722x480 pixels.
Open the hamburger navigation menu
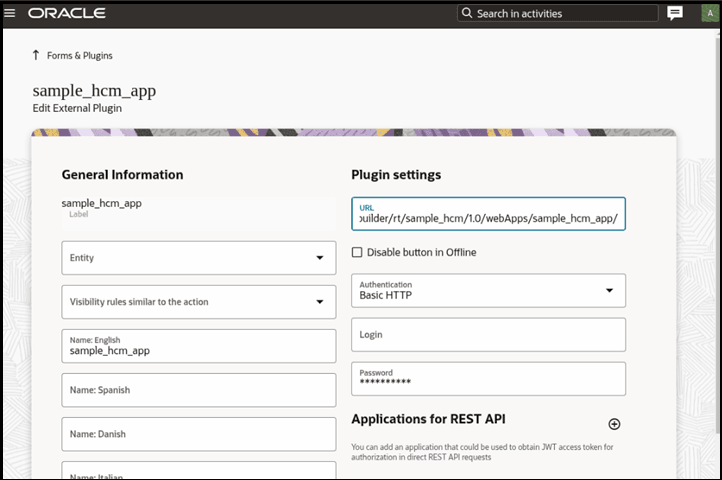pos(10,13)
